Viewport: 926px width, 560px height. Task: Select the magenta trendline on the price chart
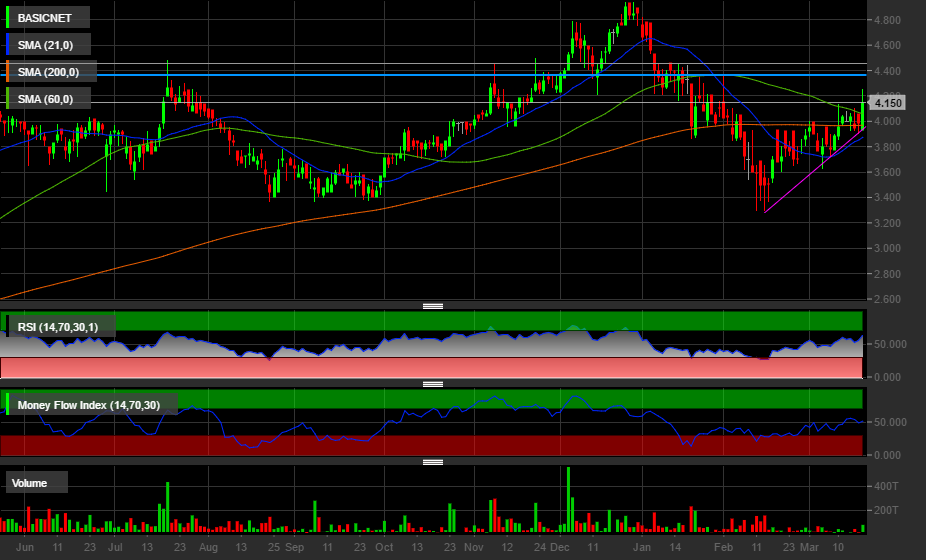coord(814,170)
